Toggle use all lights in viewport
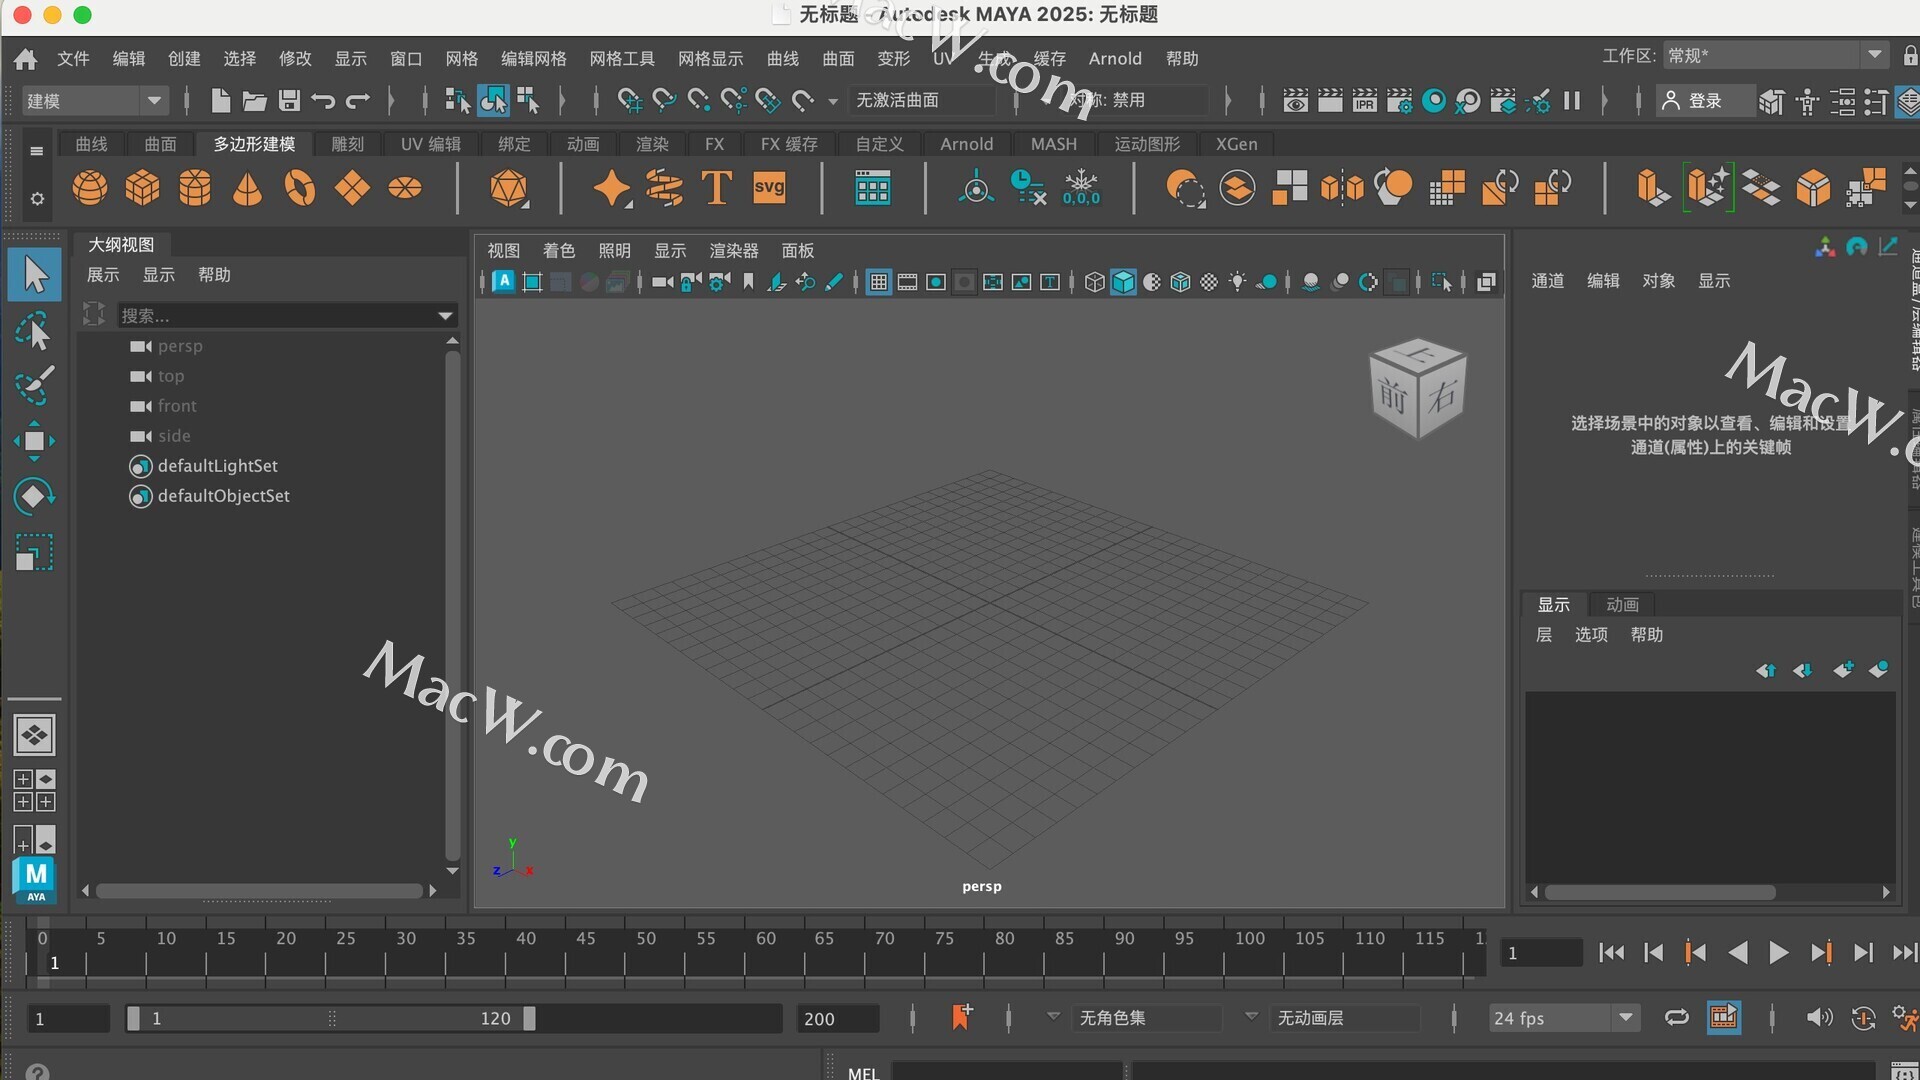Screen dimensions: 1920x1080 [x=1237, y=283]
